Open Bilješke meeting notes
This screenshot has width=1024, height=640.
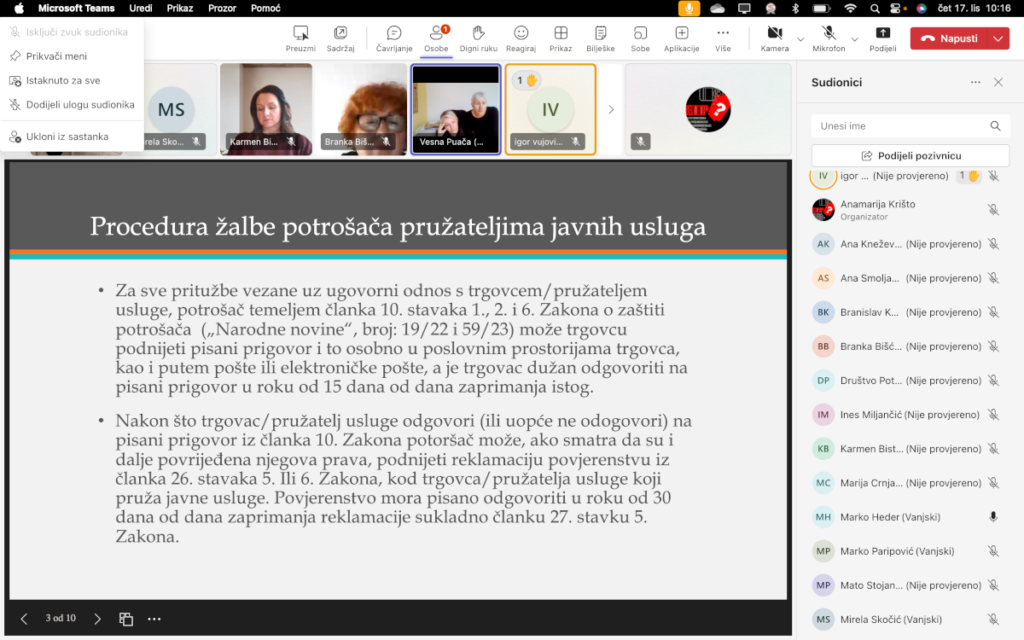pos(600,39)
